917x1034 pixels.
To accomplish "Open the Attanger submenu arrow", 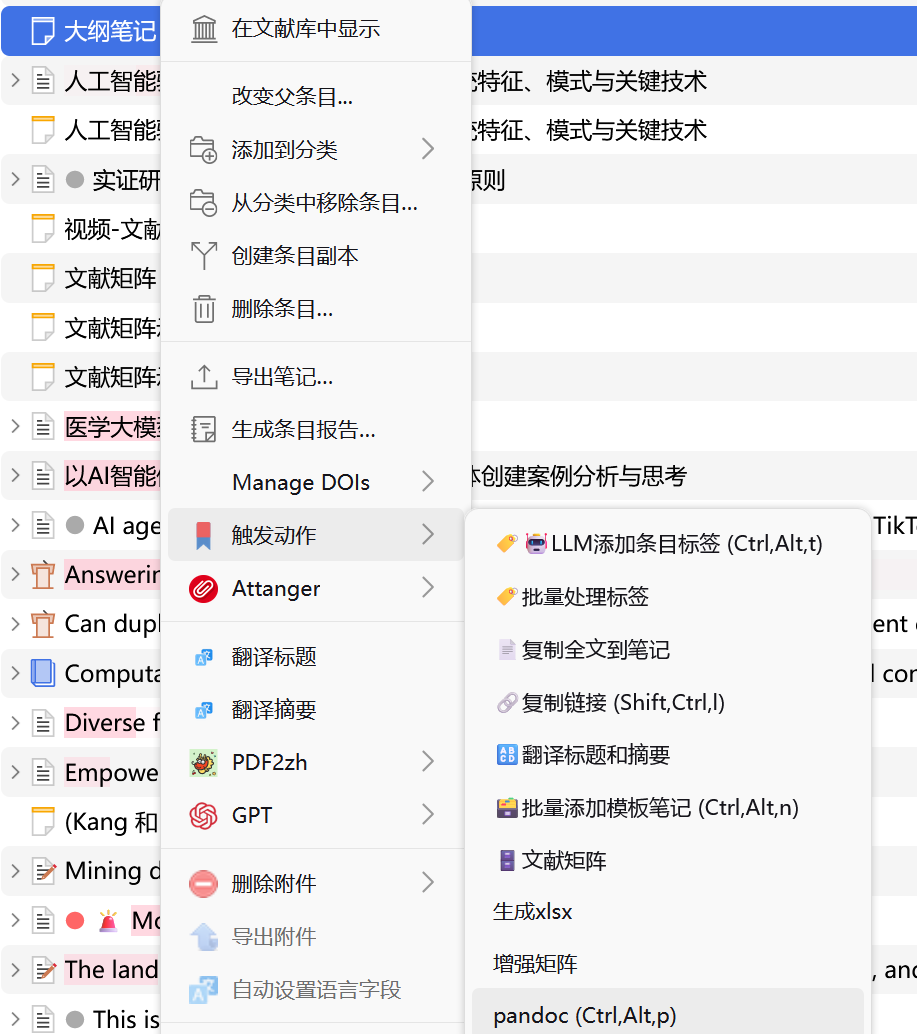I will (x=428, y=588).
